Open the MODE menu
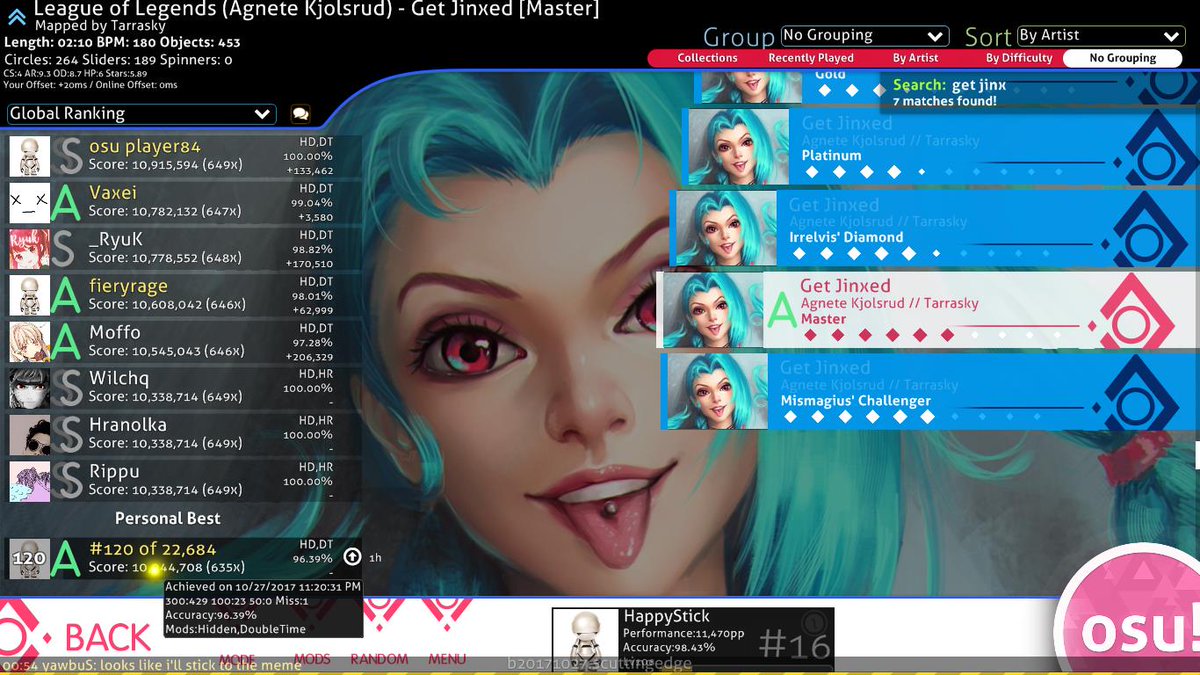This screenshot has width=1200, height=675. 237,659
